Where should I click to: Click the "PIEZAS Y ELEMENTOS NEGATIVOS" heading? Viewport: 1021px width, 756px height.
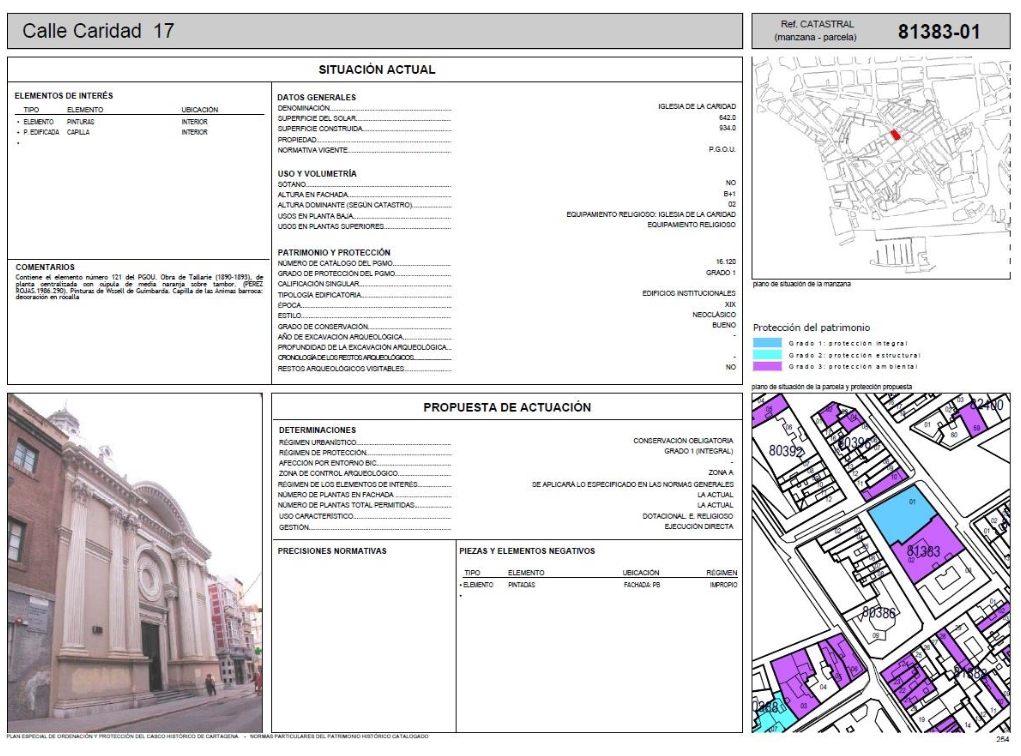point(527,551)
